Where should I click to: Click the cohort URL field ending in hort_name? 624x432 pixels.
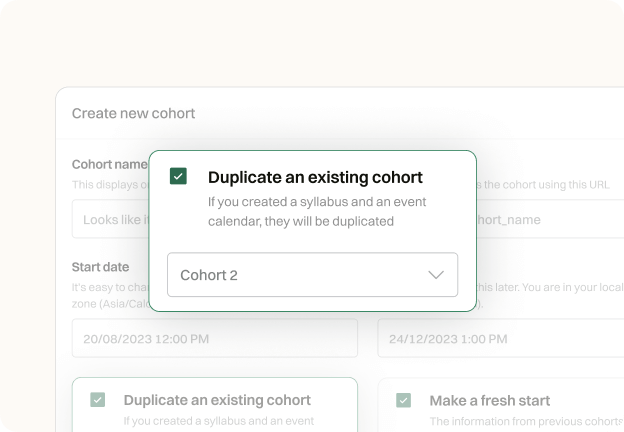[550, 219]
